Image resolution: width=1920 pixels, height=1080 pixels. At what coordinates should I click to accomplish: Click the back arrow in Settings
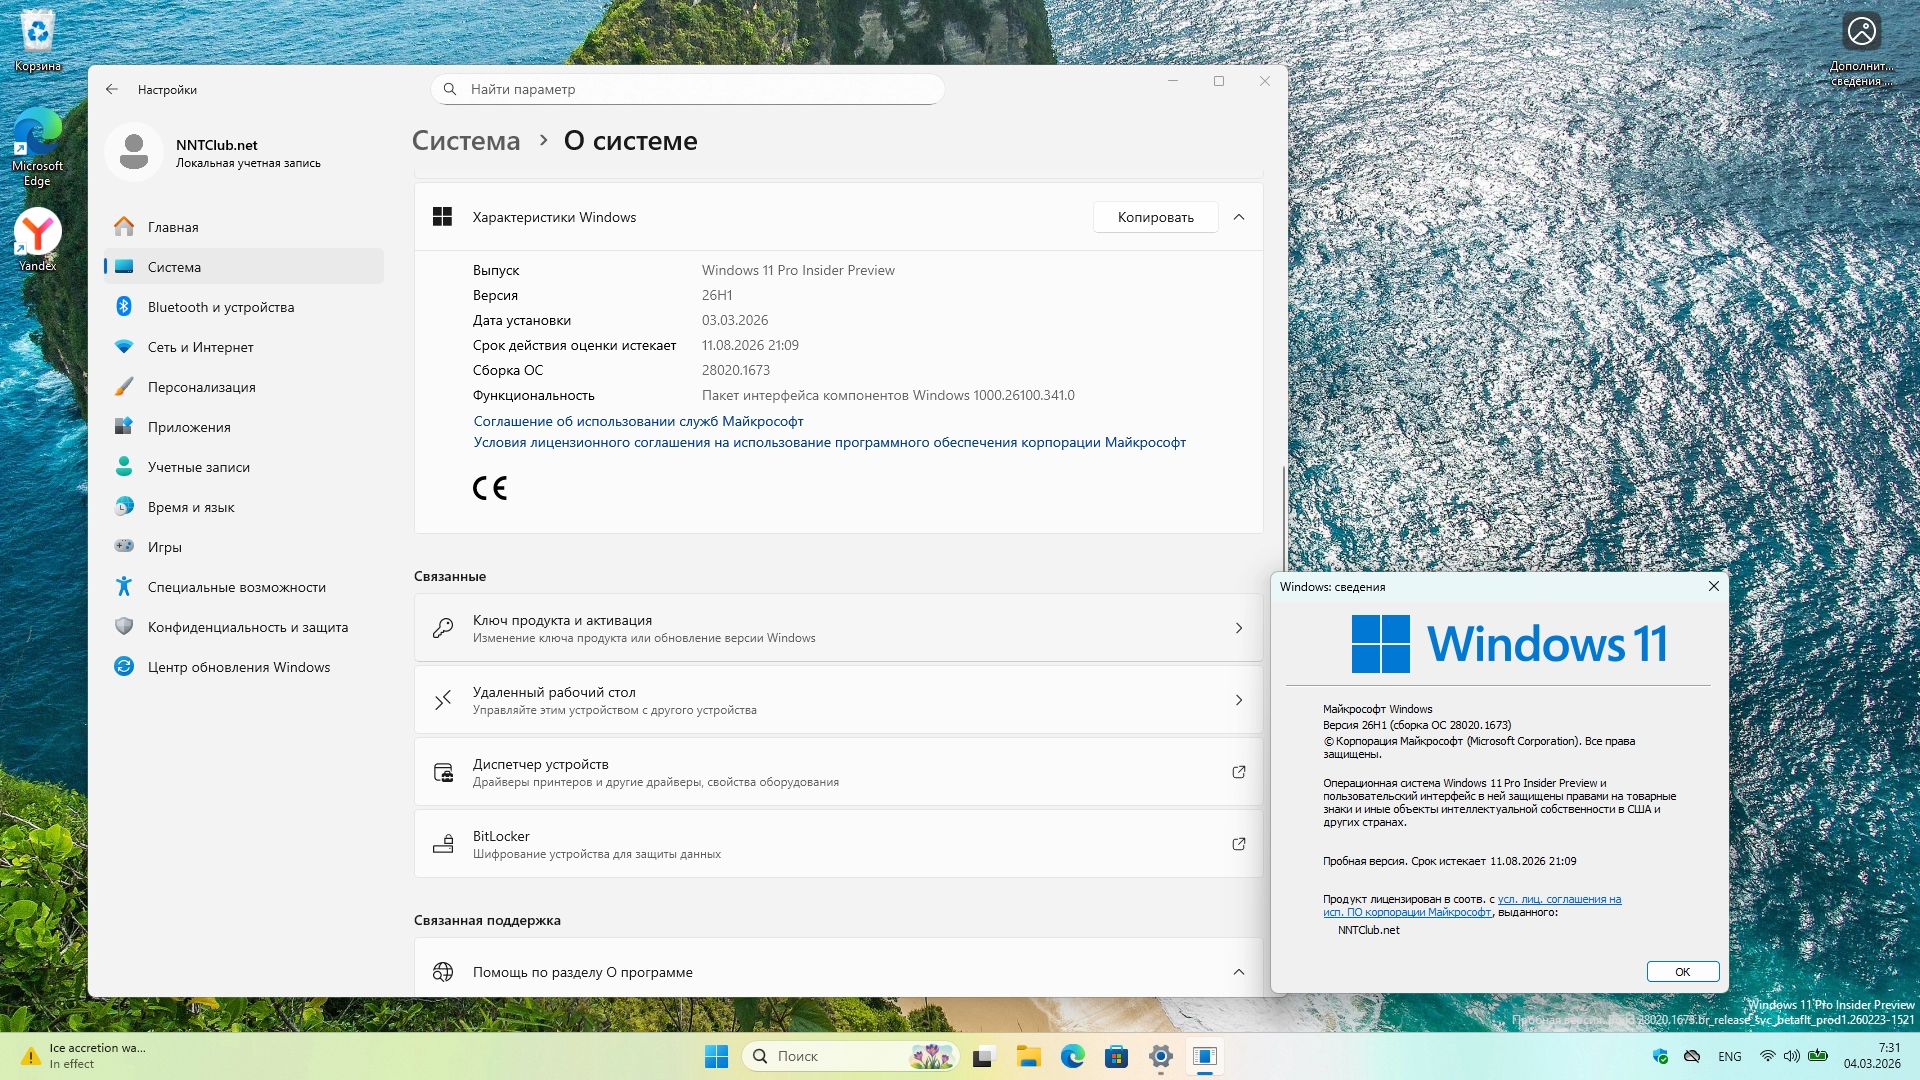(112, 89)
